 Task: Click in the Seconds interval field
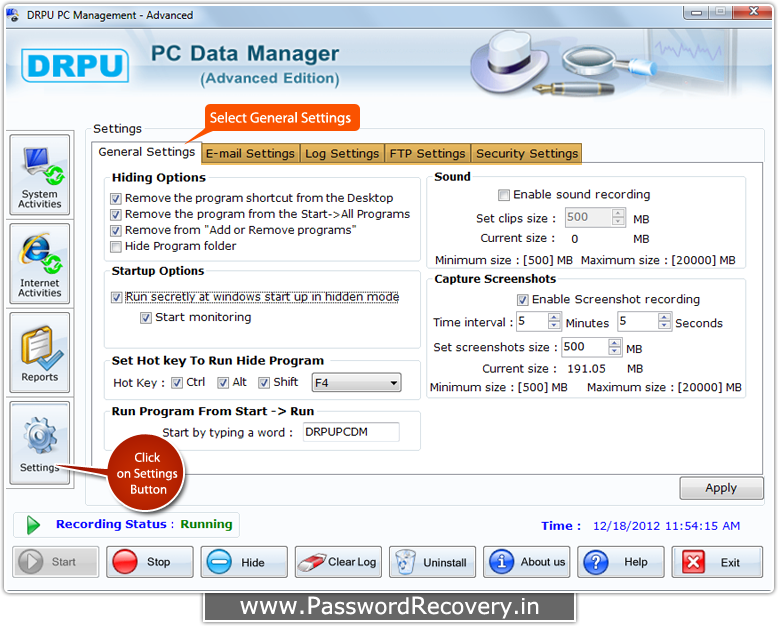(x=639, y=321)
